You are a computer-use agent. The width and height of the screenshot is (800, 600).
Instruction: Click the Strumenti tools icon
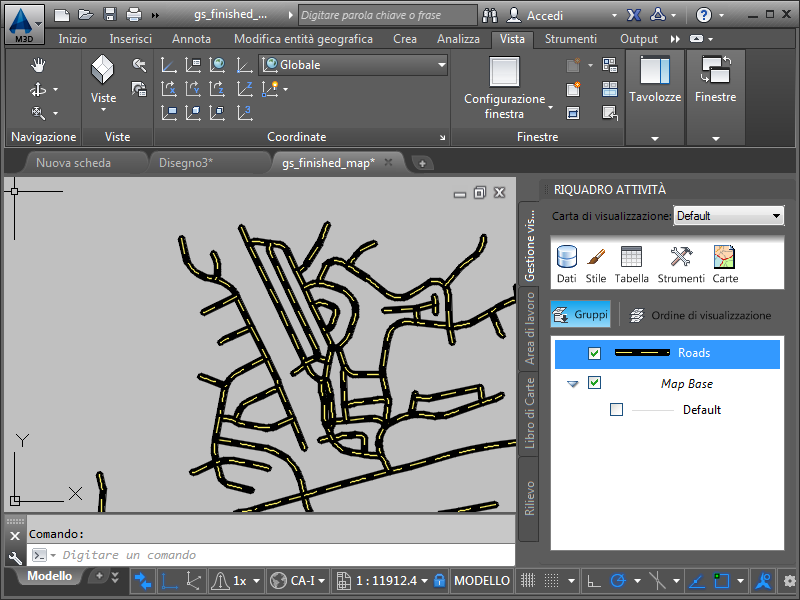coord(681,264)
